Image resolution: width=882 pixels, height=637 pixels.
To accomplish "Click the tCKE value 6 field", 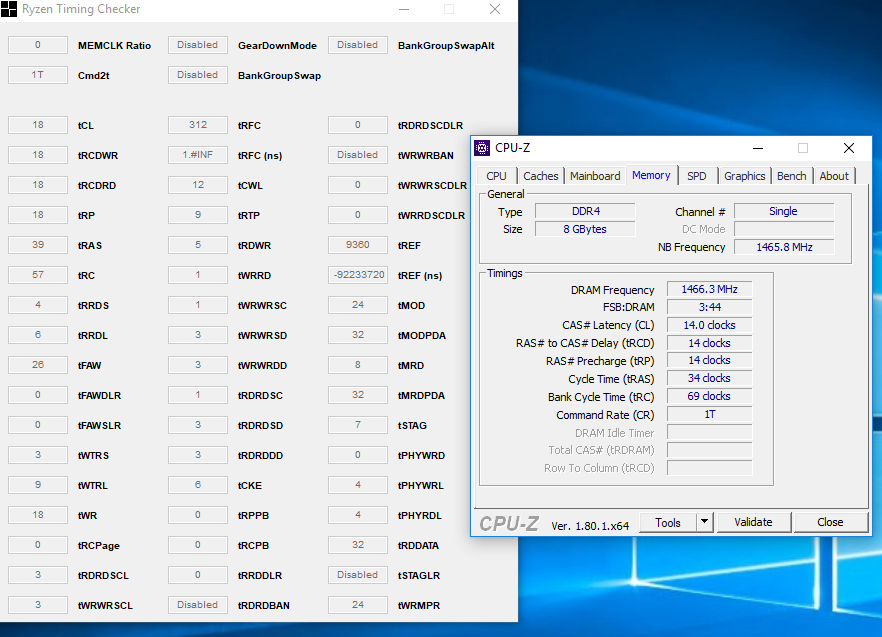I will pyautogui.click(x=197, y=485).
